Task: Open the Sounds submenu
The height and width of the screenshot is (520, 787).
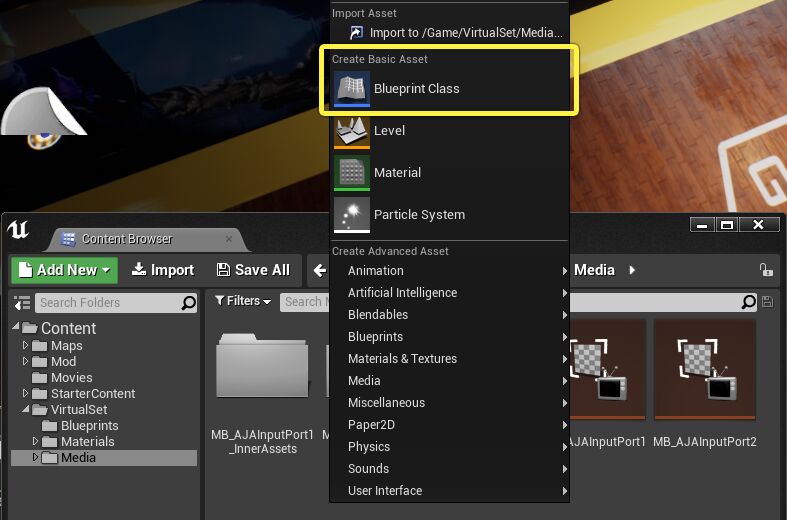Action: [x=449, y=469]
